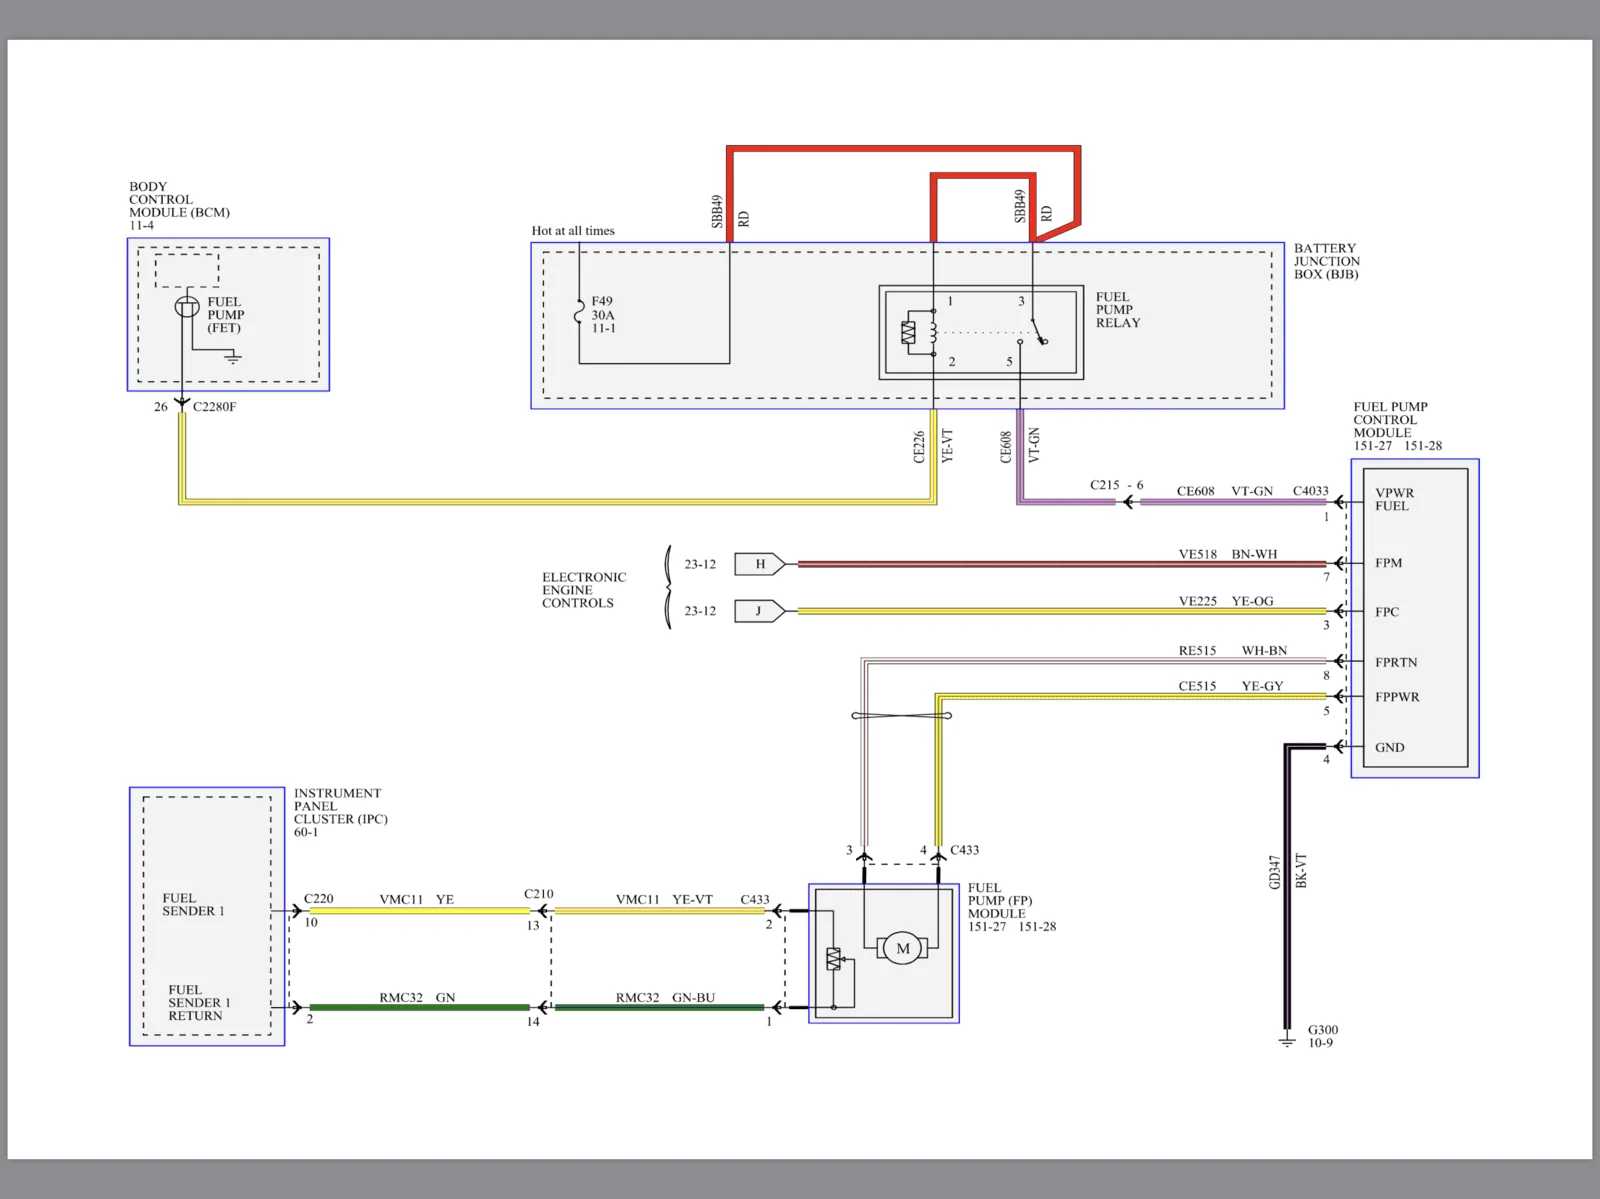Select the FUEL PUMP RELAY label

(x=1118, y=310)
